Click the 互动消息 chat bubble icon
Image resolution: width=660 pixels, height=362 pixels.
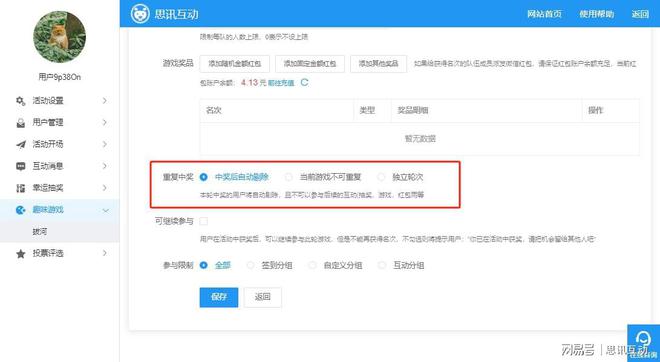click(x=20, y=166)
